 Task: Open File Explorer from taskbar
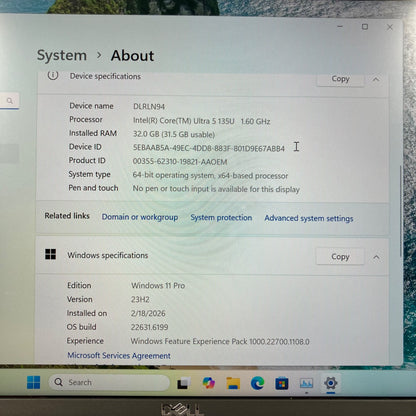coord(233,383)
